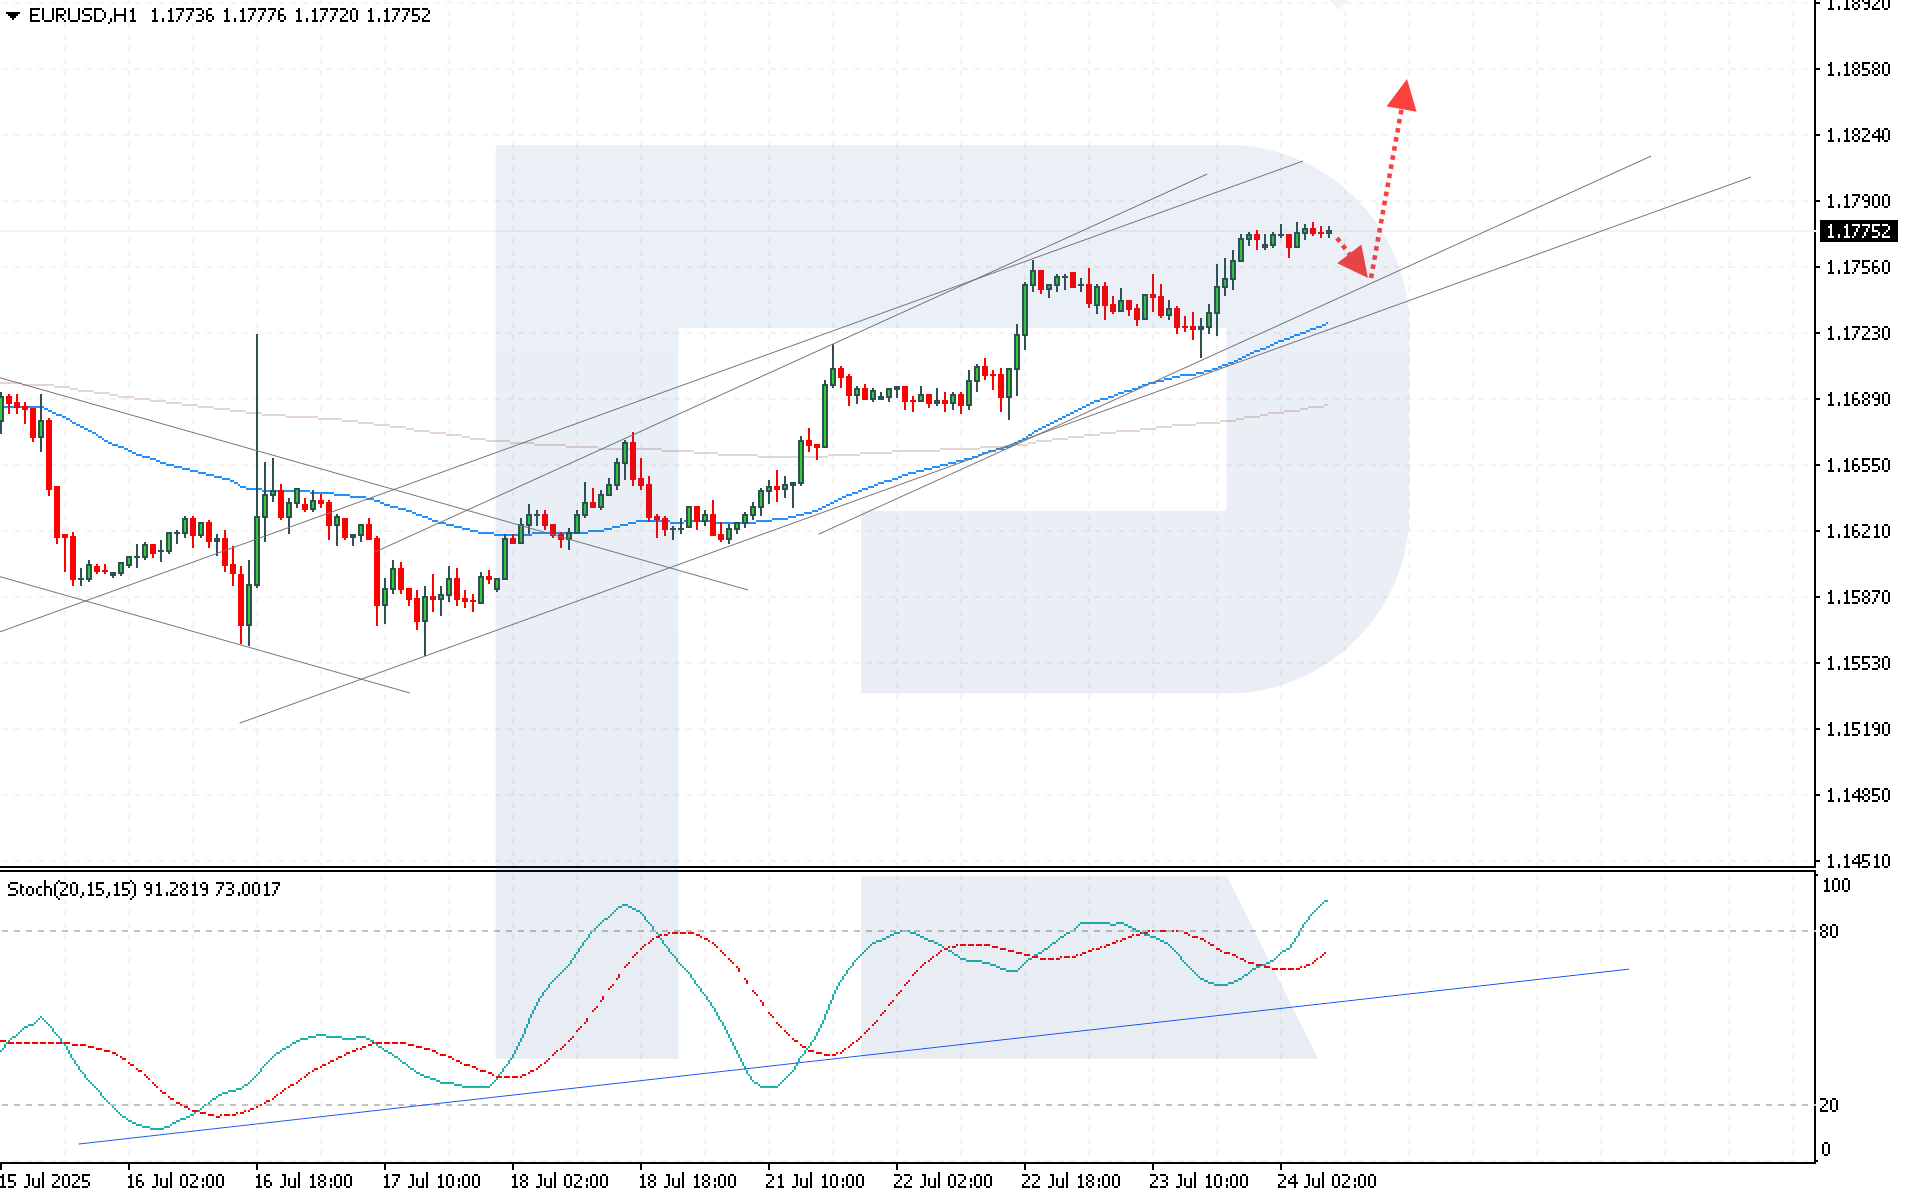Select the 15 Jul 2025 date label
The image size is (1906, 1204).
46,1181
